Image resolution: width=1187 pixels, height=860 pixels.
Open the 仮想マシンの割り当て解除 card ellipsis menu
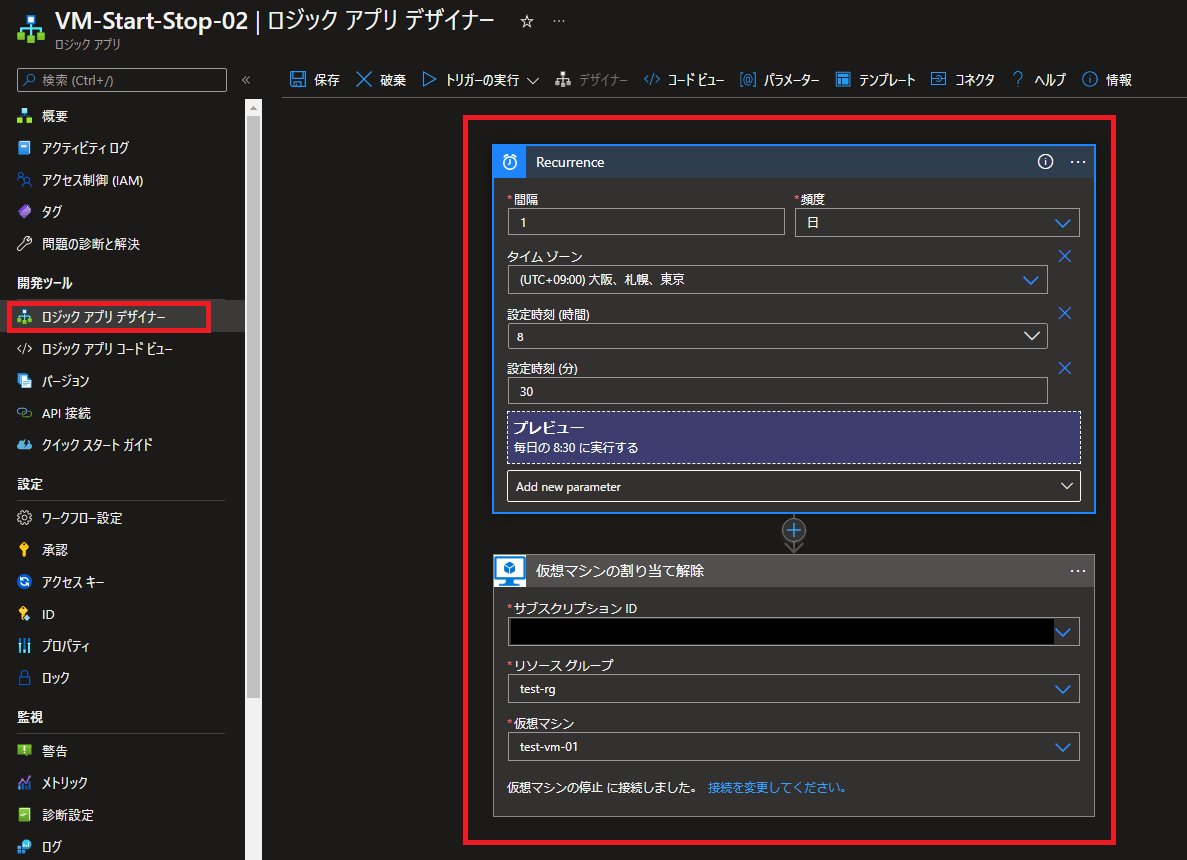(x=1078, y=571)
